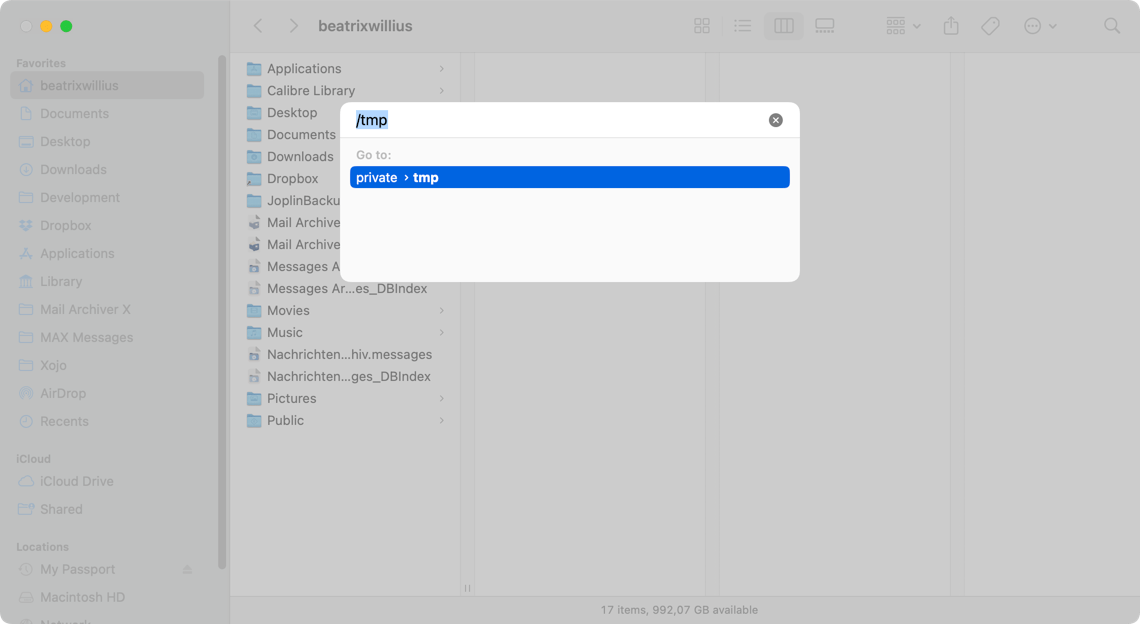Eject the My Passport drive

[x=186, y=569]
